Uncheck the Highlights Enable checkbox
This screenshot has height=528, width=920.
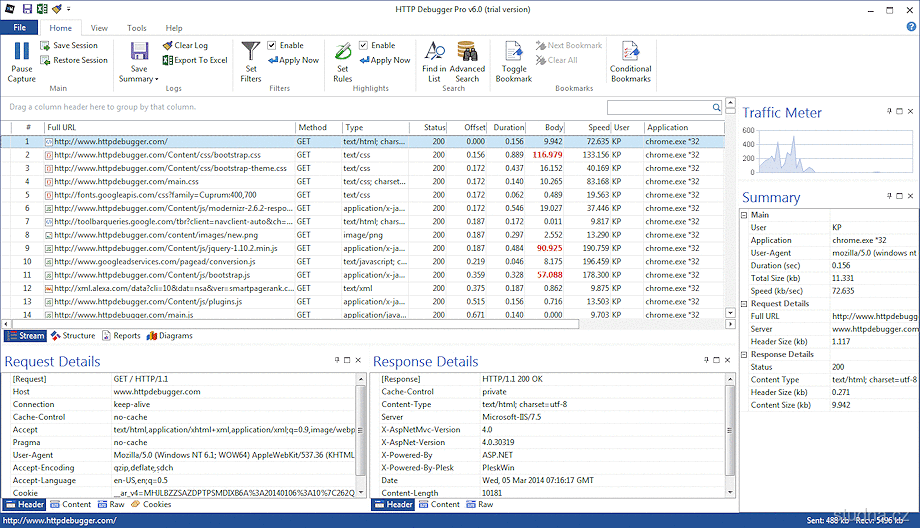(364, 45)
